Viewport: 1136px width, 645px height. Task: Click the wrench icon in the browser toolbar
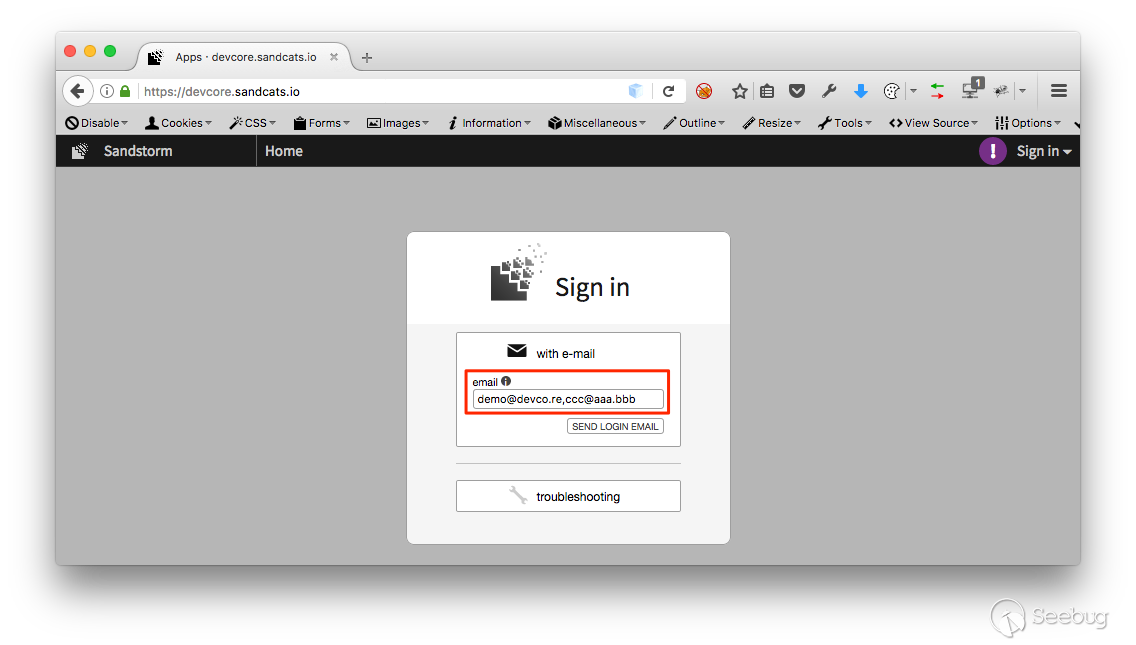pyautogui.click(x=829, y=91)
